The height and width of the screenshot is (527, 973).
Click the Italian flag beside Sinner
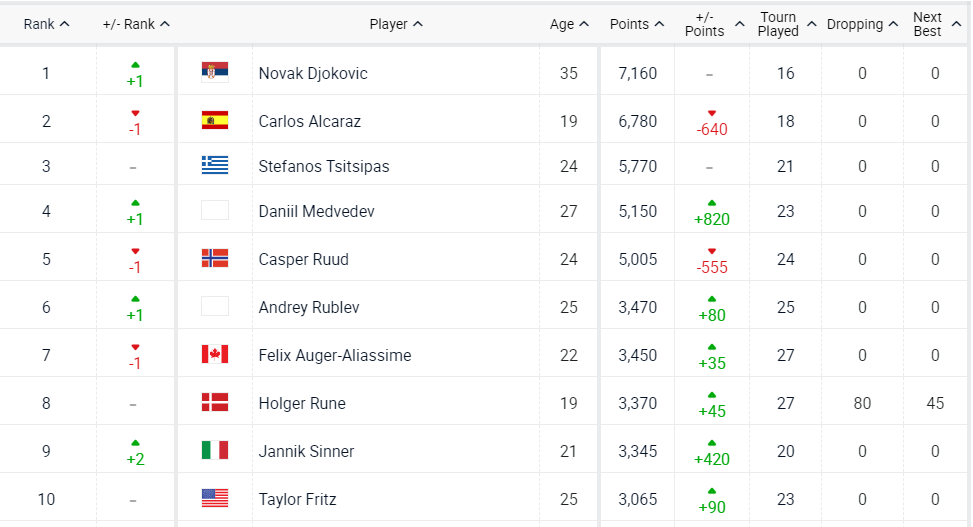coord(214,451)
